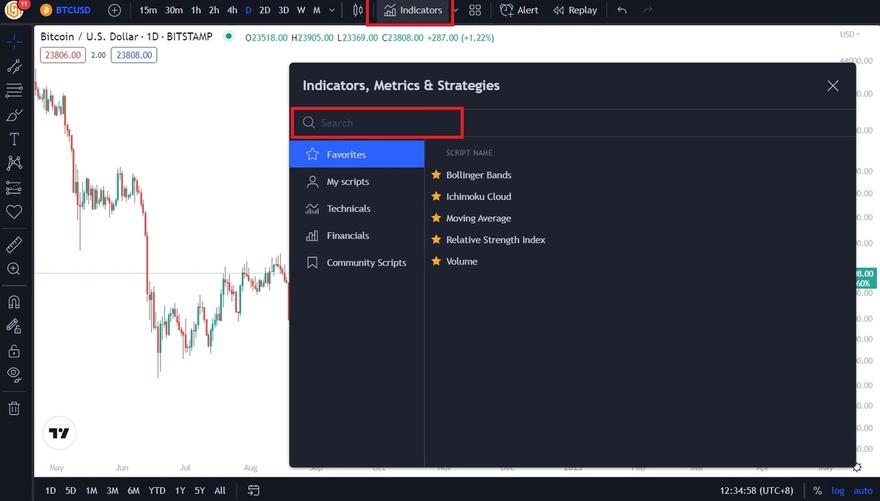Screen dimensions: 880x501
Task: Choose the 2D interval
Action: [x=265, y=10]
